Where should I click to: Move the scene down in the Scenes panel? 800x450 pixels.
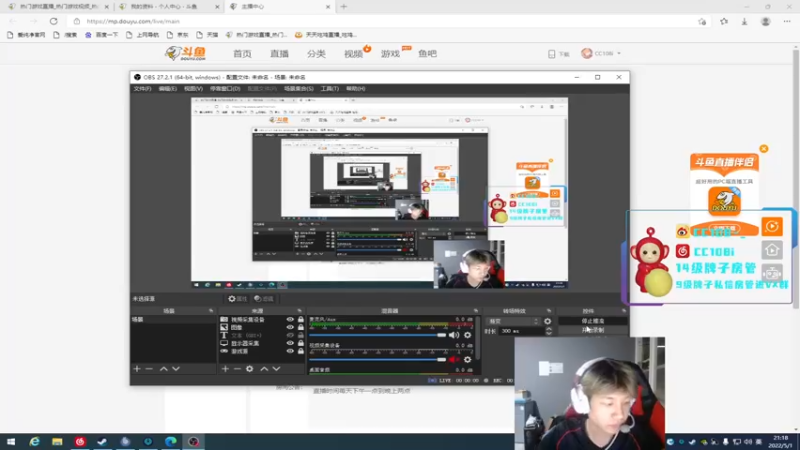click(x=176, y=368)
